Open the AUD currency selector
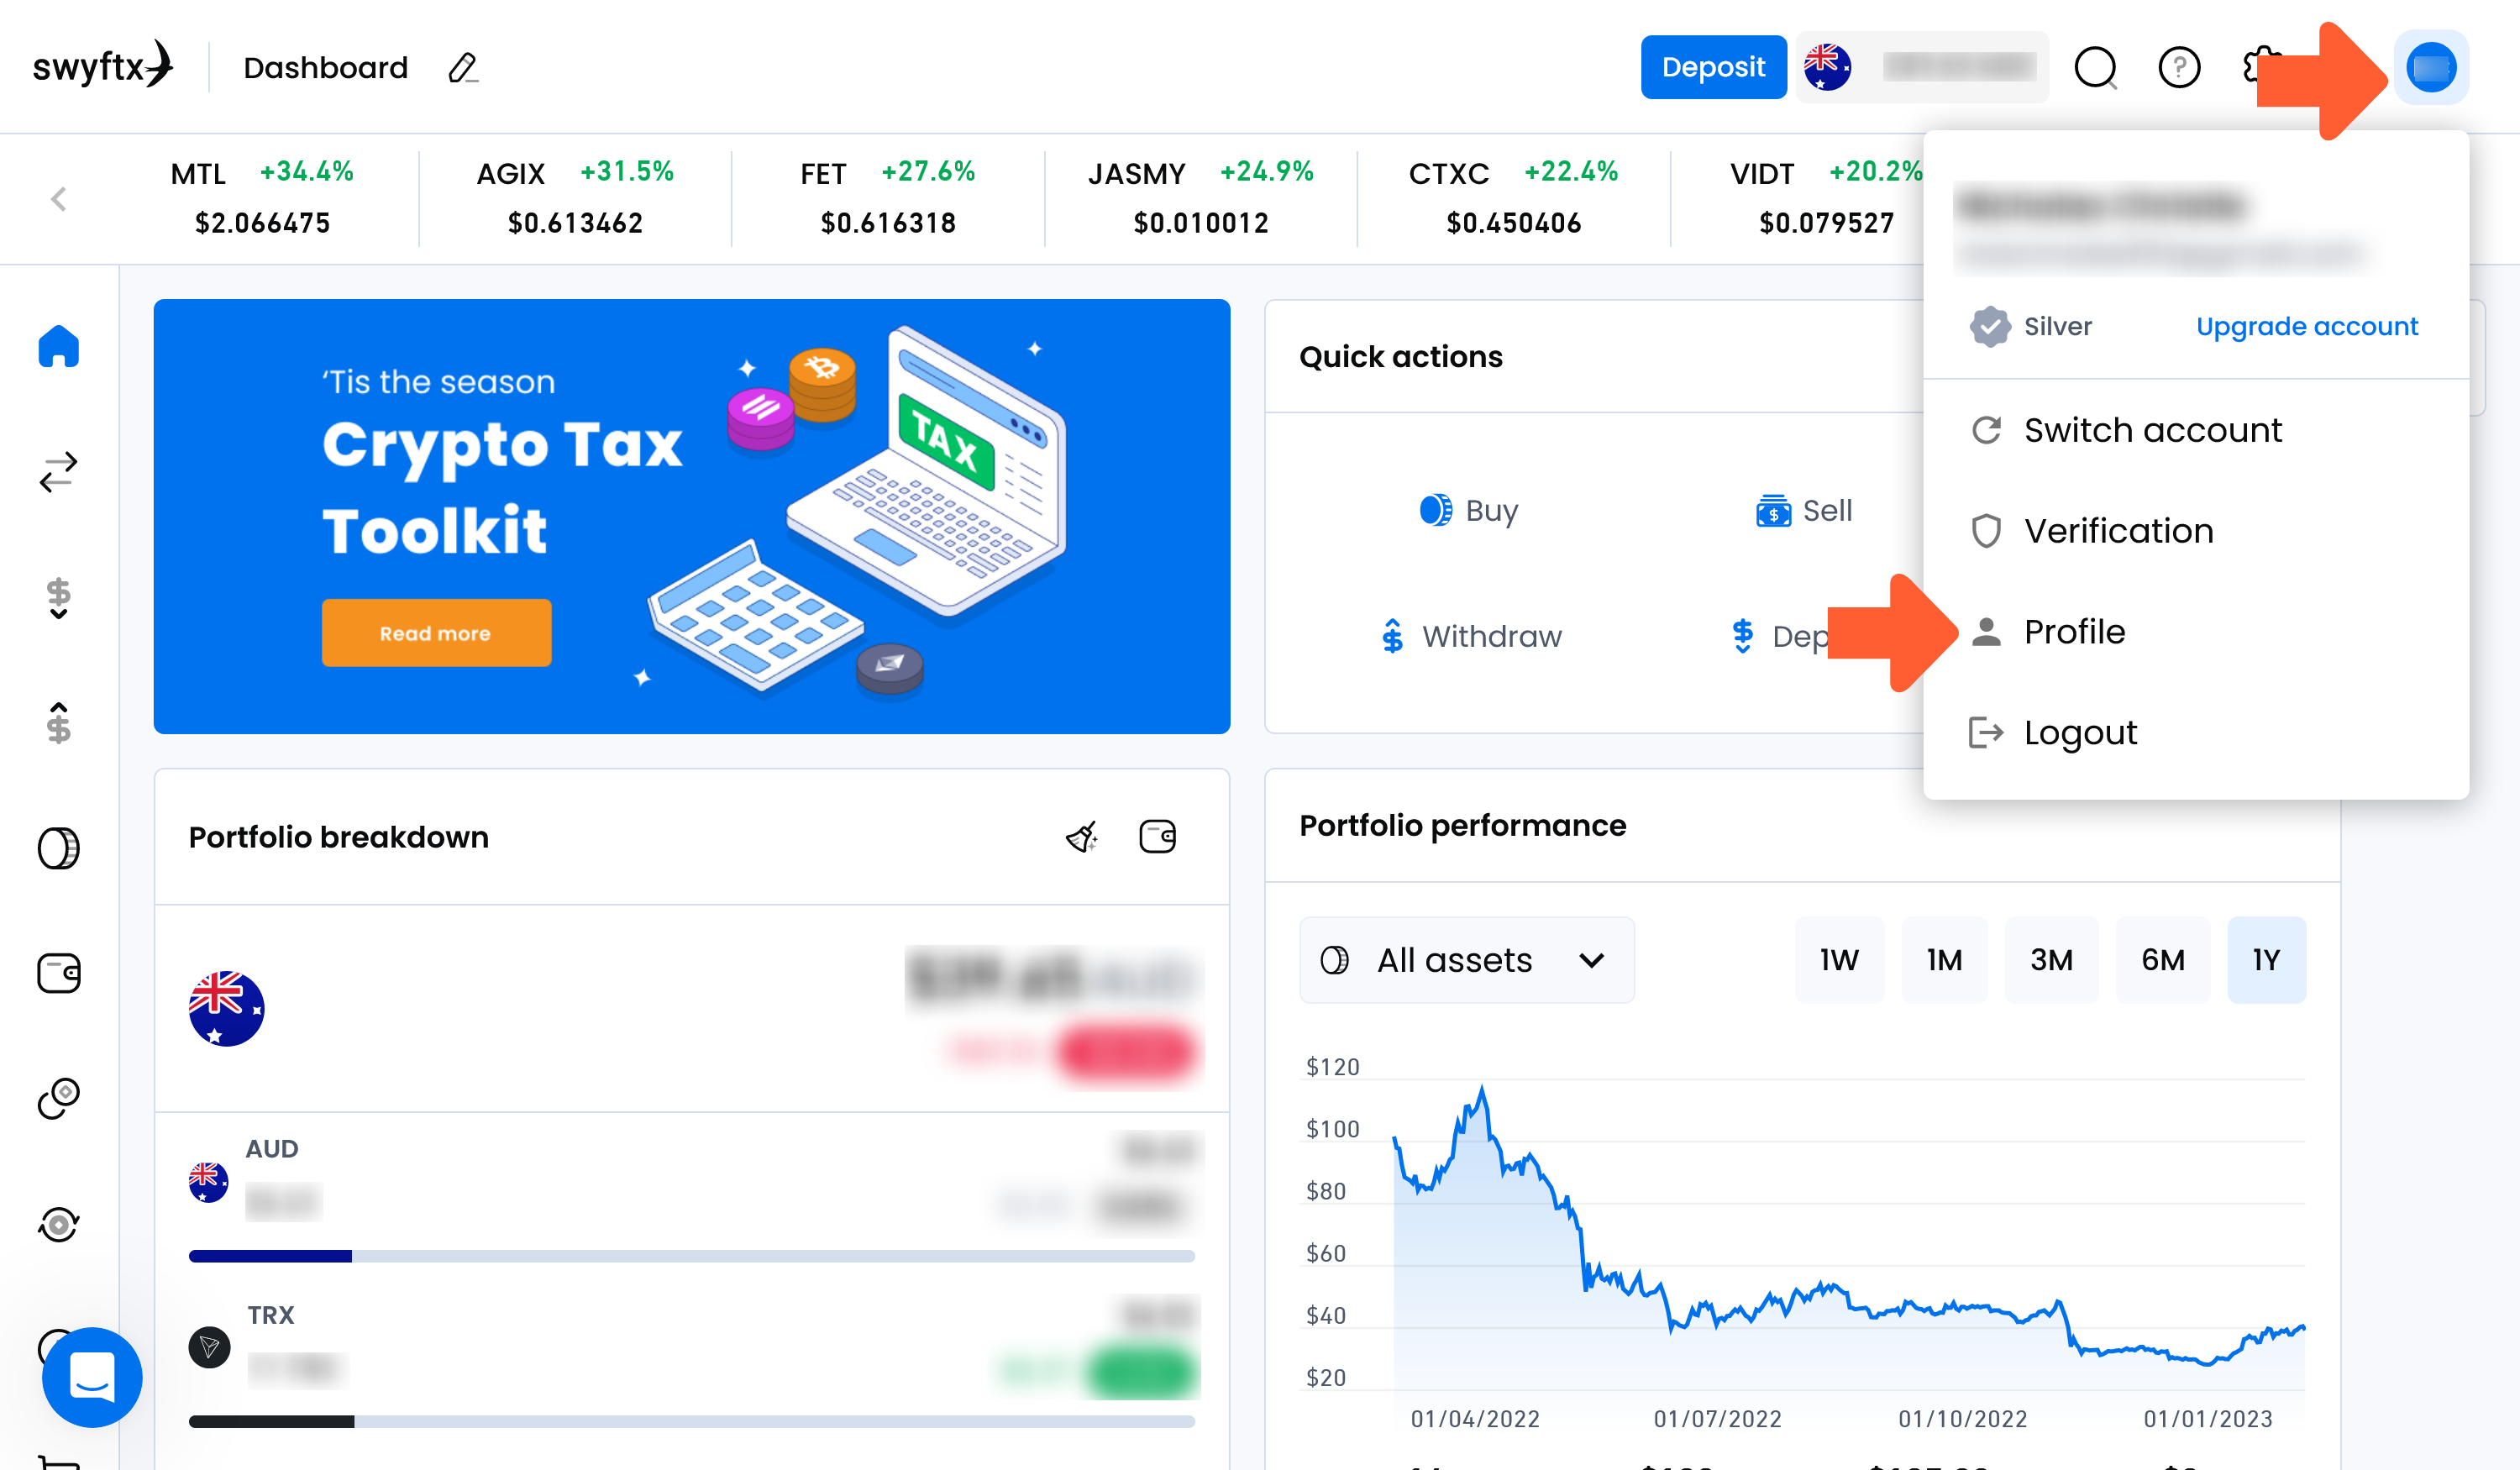This screenshot has height=1470, width=2520. (x=1921, y=68)
